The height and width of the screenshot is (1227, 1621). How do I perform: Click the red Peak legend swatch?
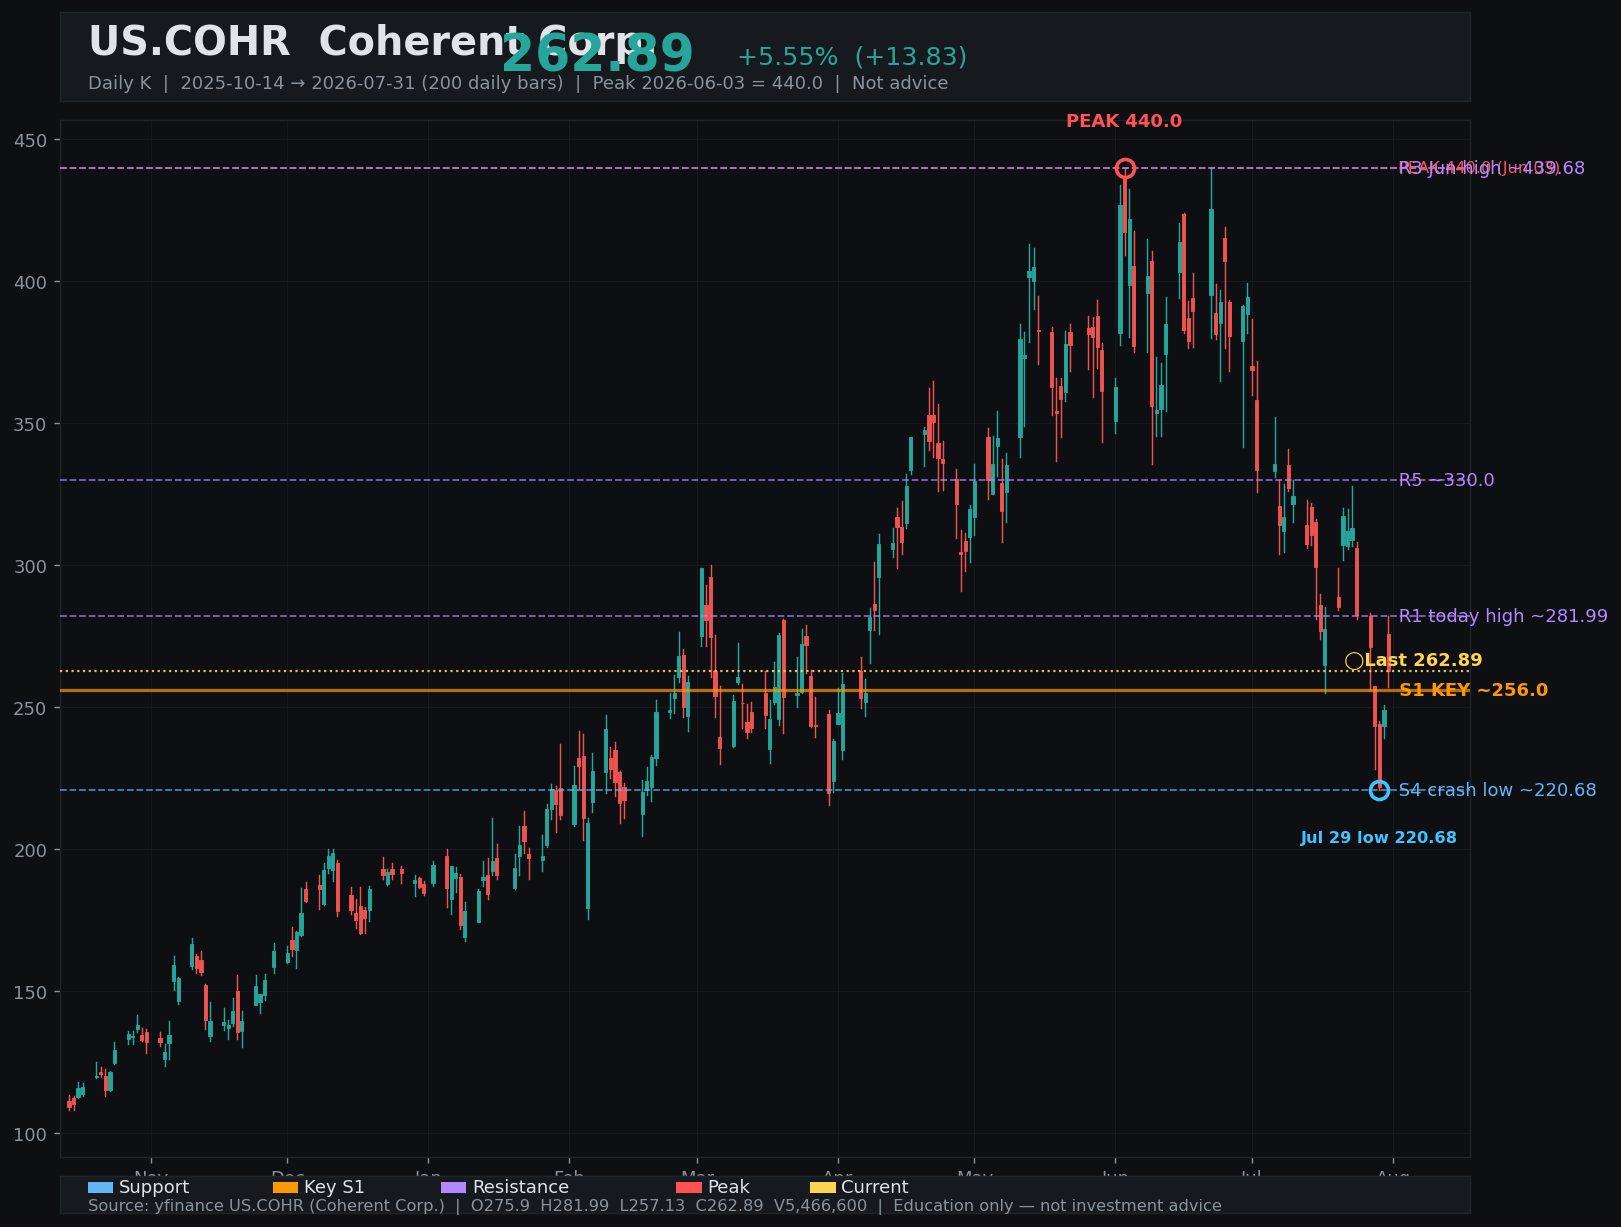[689, 1188]
